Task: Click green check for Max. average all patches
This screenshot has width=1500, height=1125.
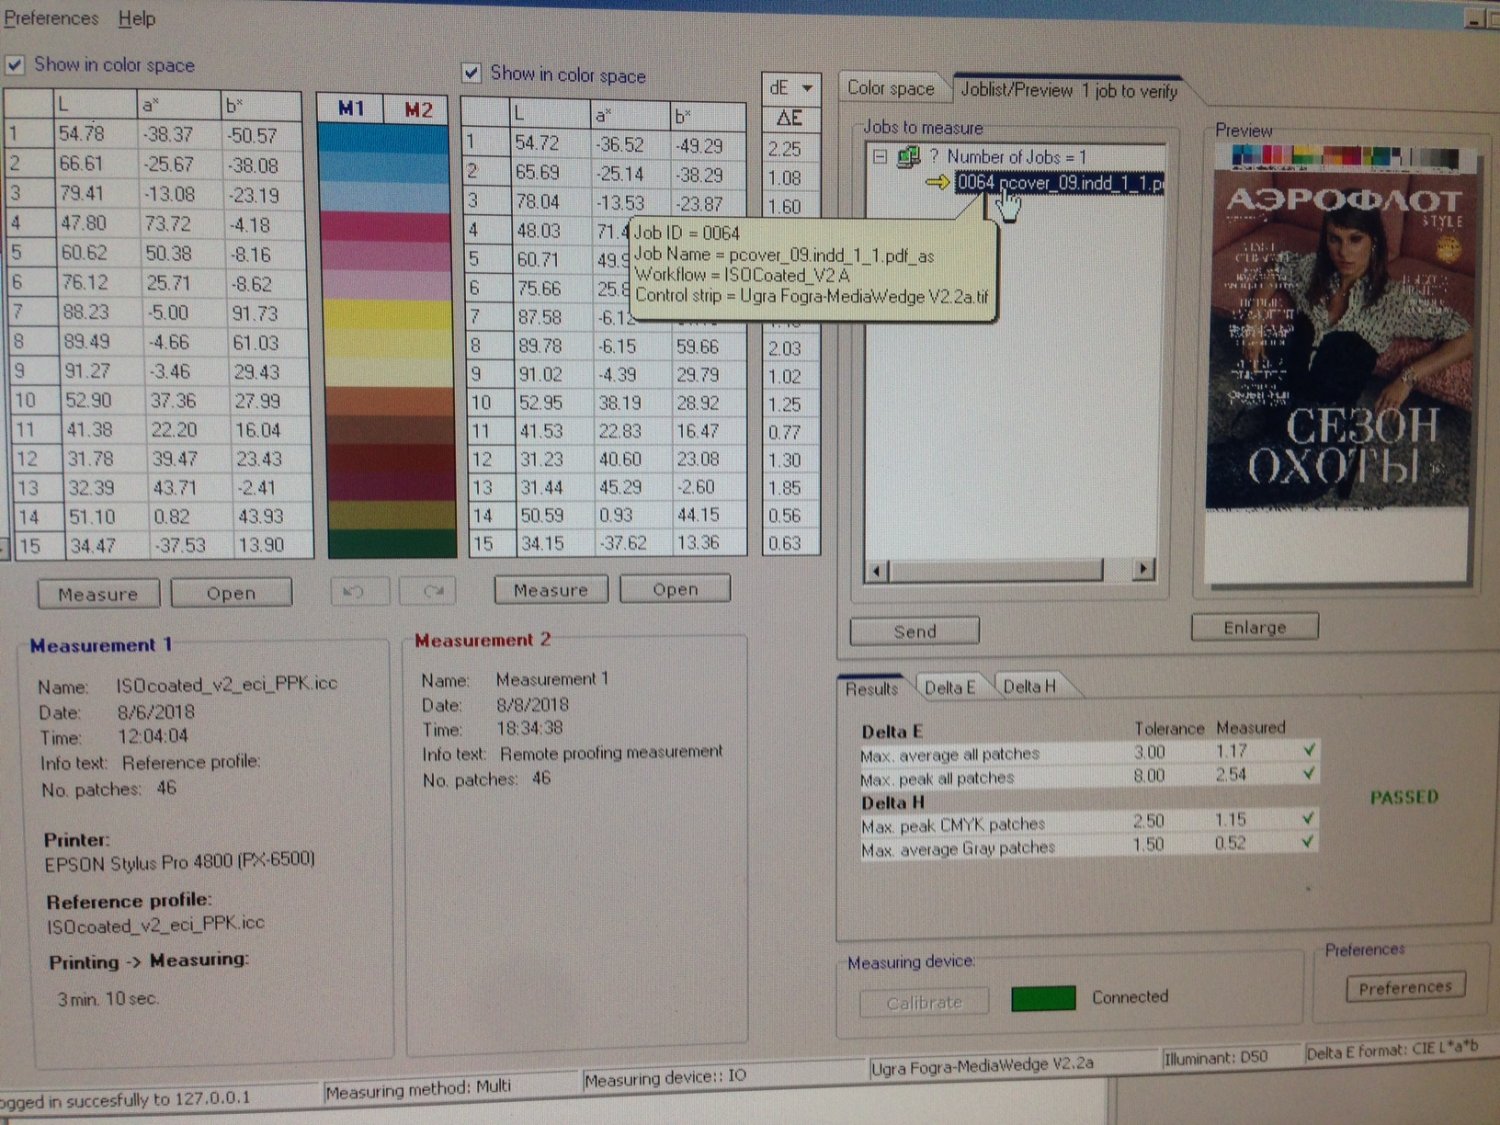Action: [1308, 749]
